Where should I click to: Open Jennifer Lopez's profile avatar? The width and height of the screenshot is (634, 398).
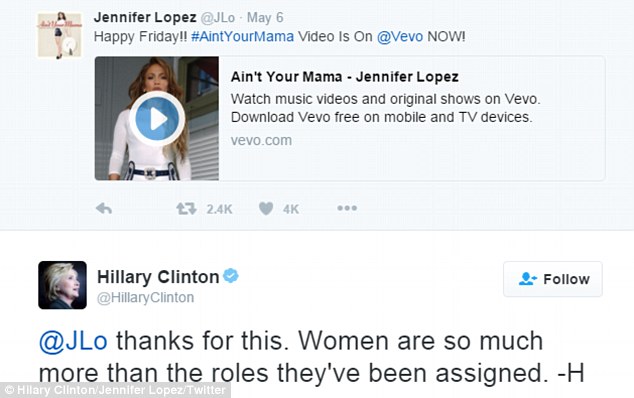click(x=60, y=35)
